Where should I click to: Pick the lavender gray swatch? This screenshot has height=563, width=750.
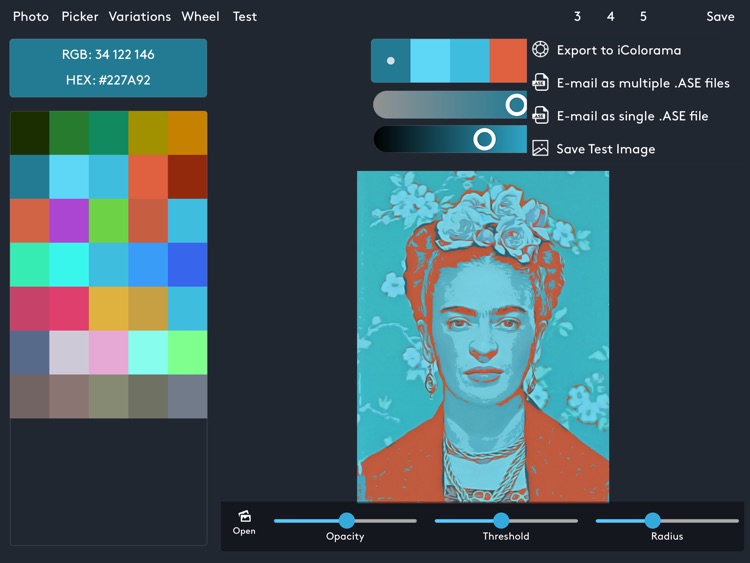69,353
